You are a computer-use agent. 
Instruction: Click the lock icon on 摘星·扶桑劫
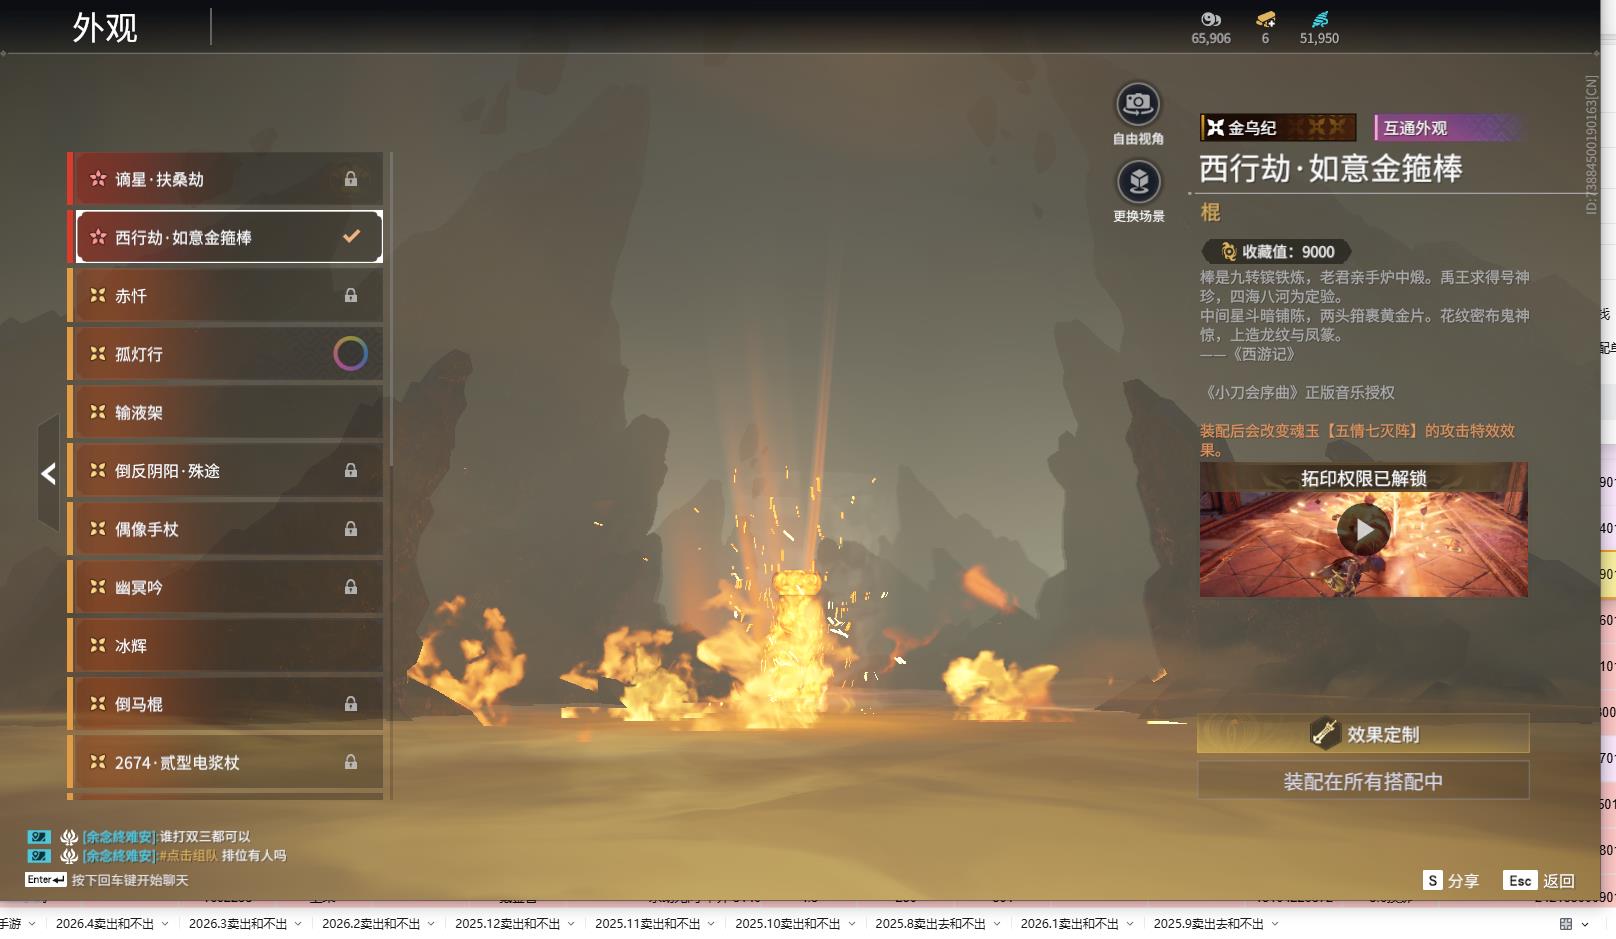(351, 179)
